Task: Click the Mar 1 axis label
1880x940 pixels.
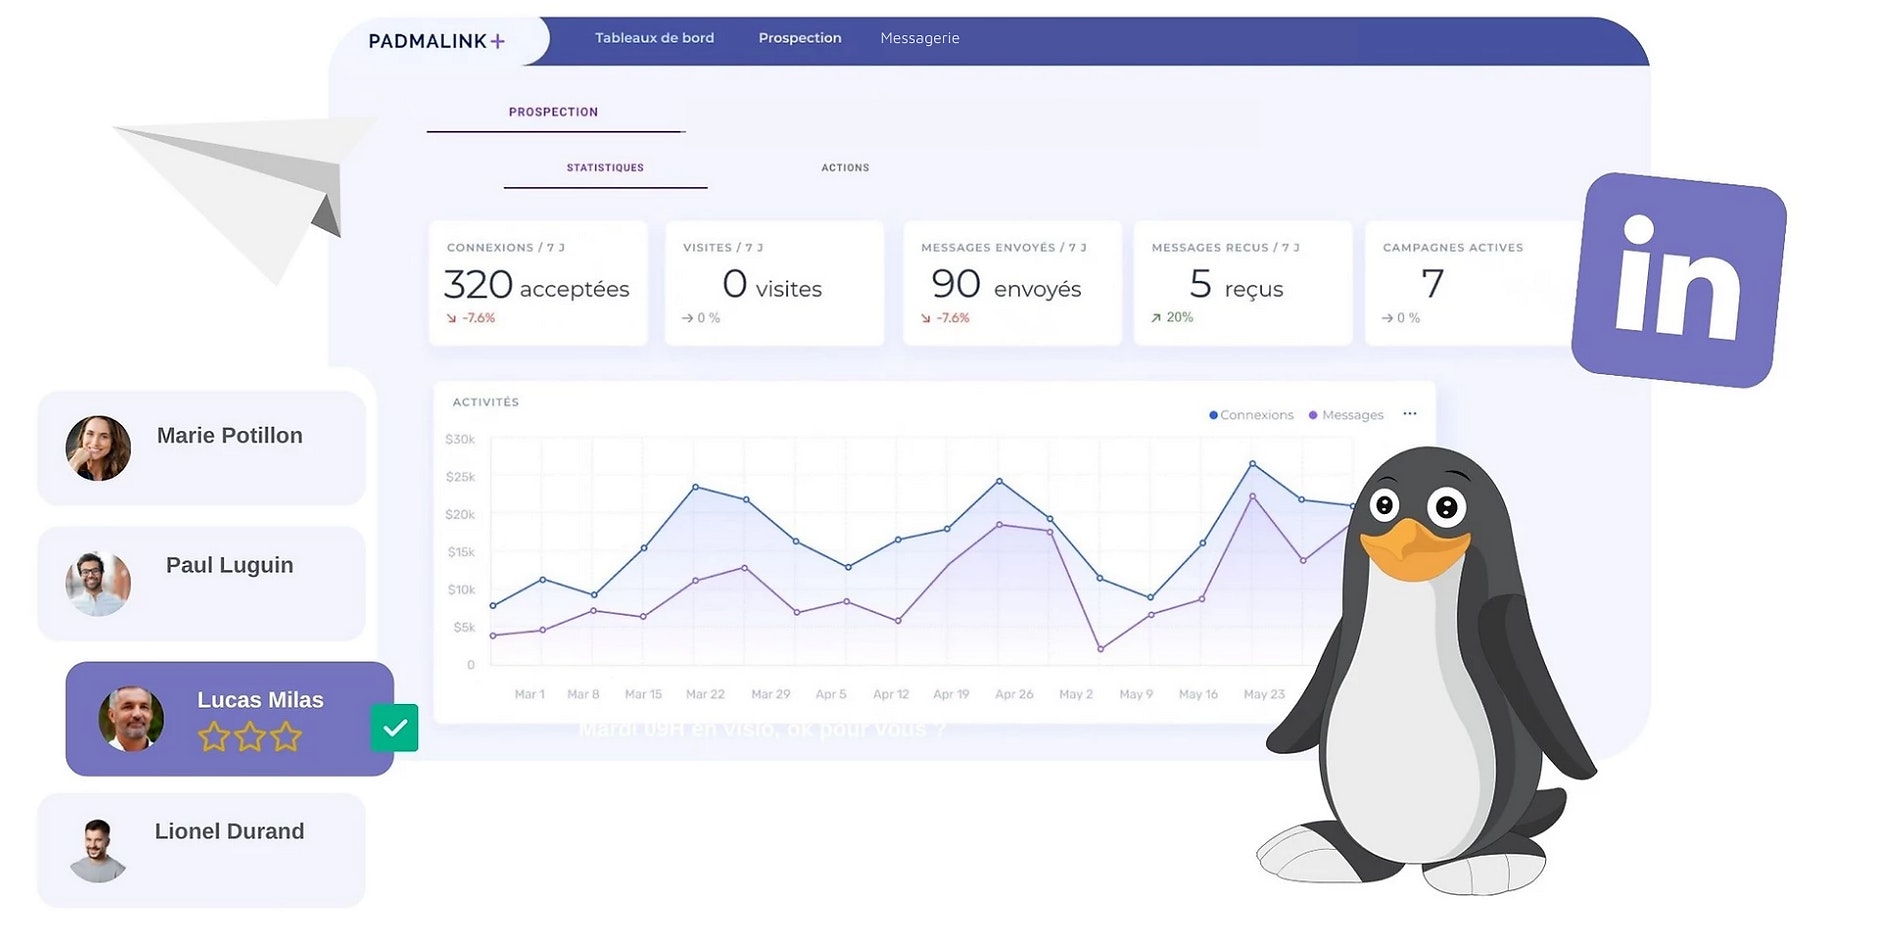Action: 529,694
